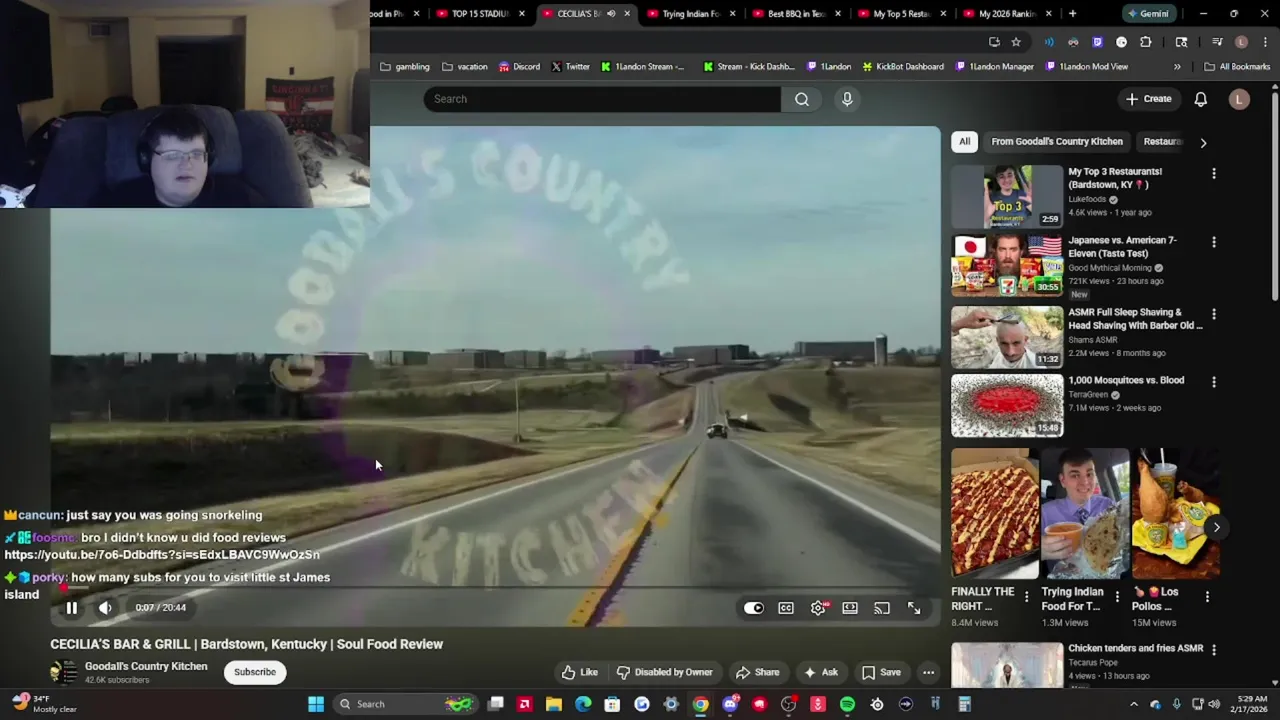Open more actions below the video
Viewport: 1280px width, 720px height.
tap(928, 672)
